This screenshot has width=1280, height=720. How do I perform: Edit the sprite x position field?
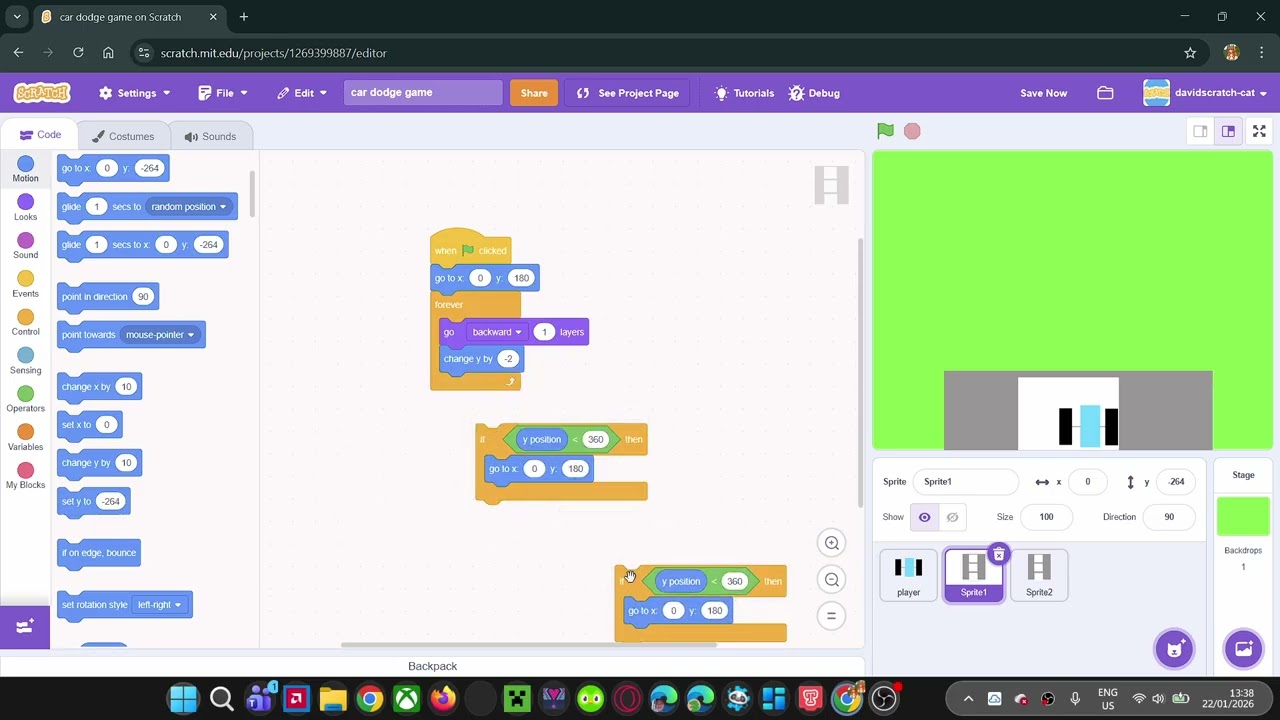click(1087, 482)
